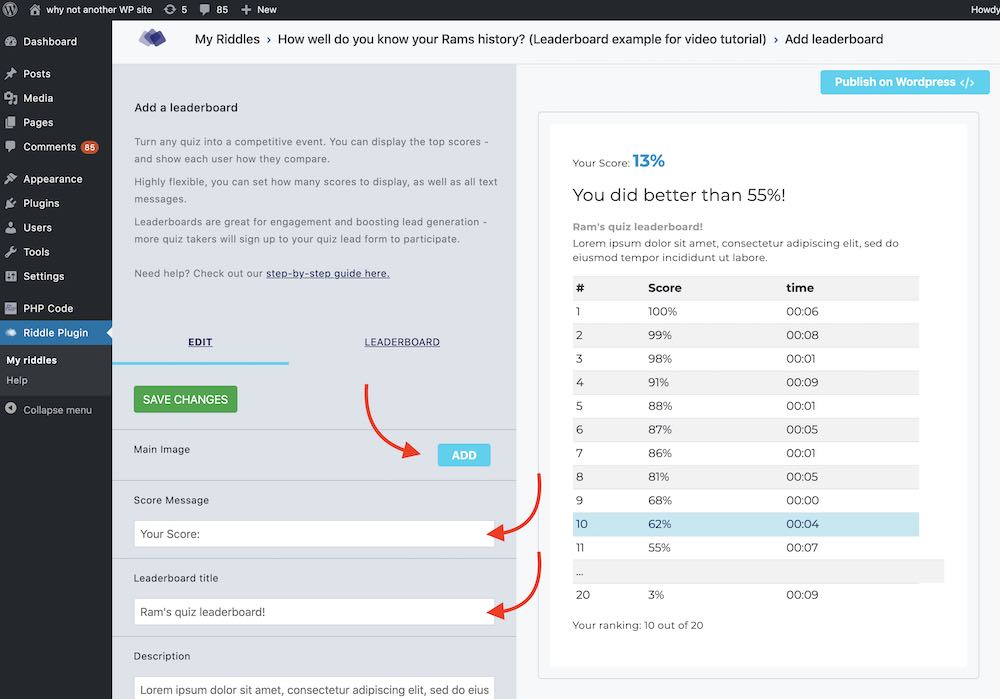
Task: Click the Posts pushpin icon
Action: 11,74
